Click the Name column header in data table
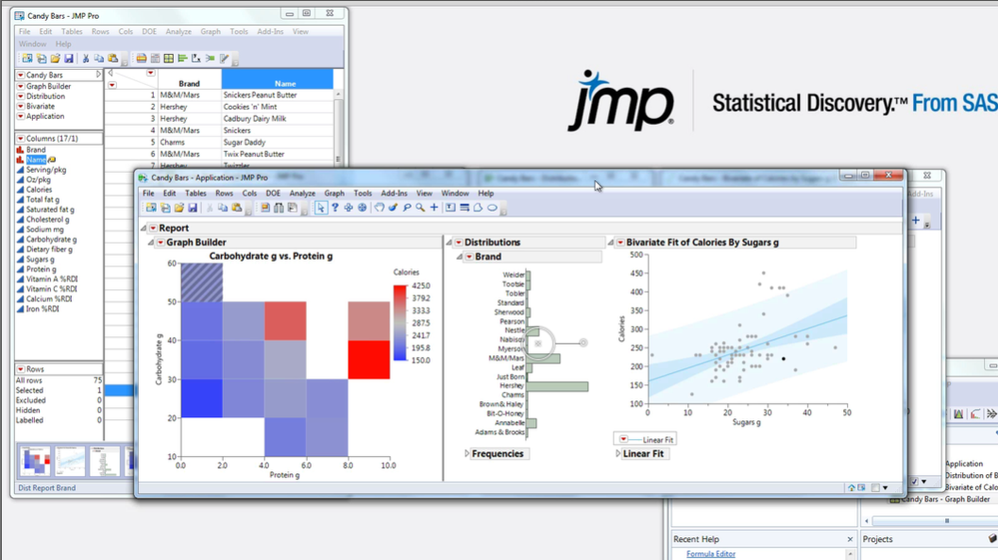Image resolution: width=998 pixels, height=560 pixels. 278,79
